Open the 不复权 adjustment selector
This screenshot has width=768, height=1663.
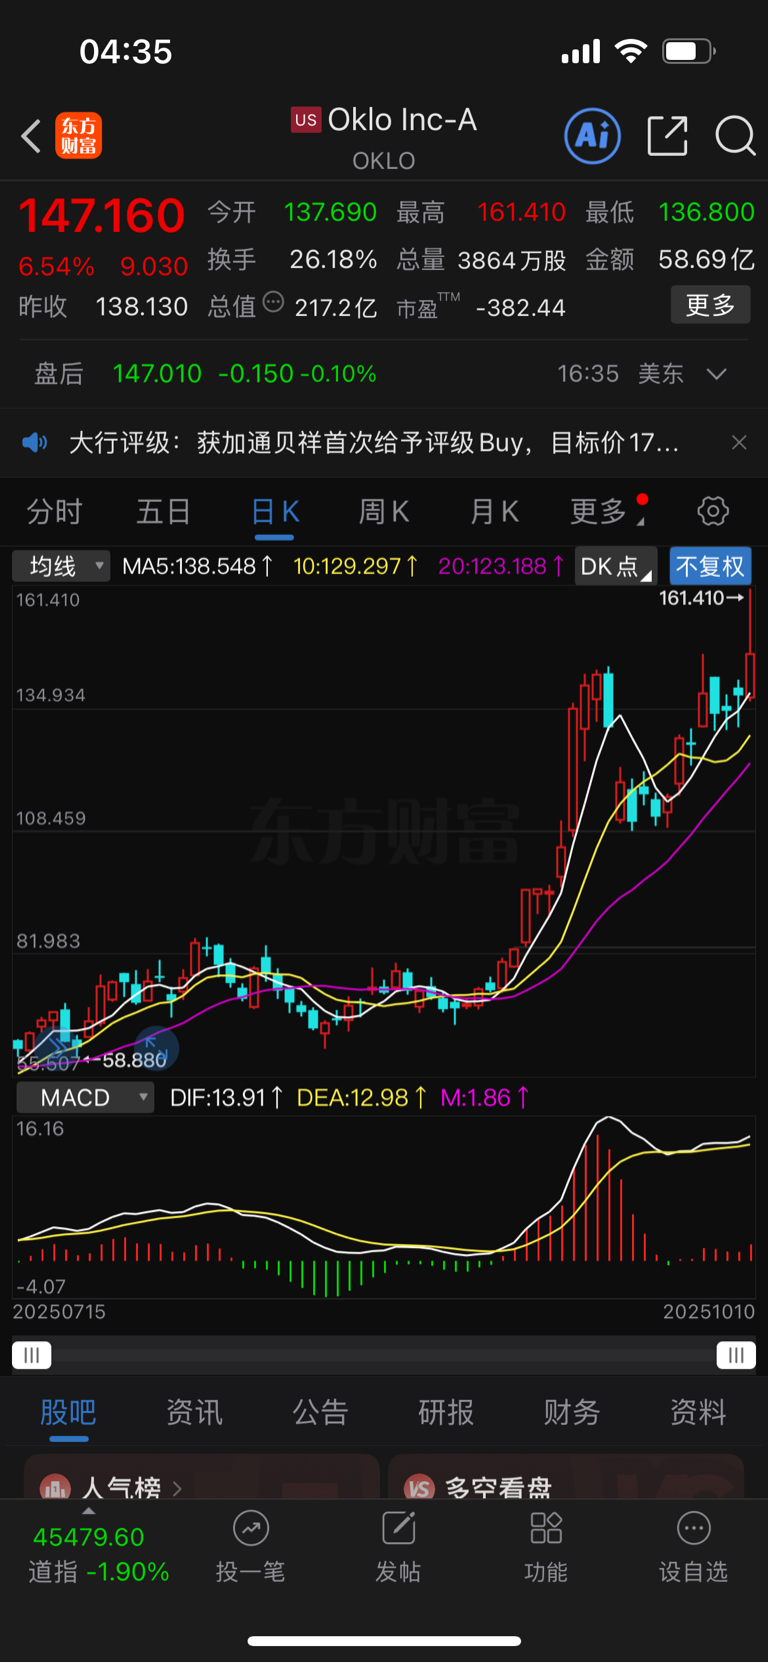(x=710, y=566)
